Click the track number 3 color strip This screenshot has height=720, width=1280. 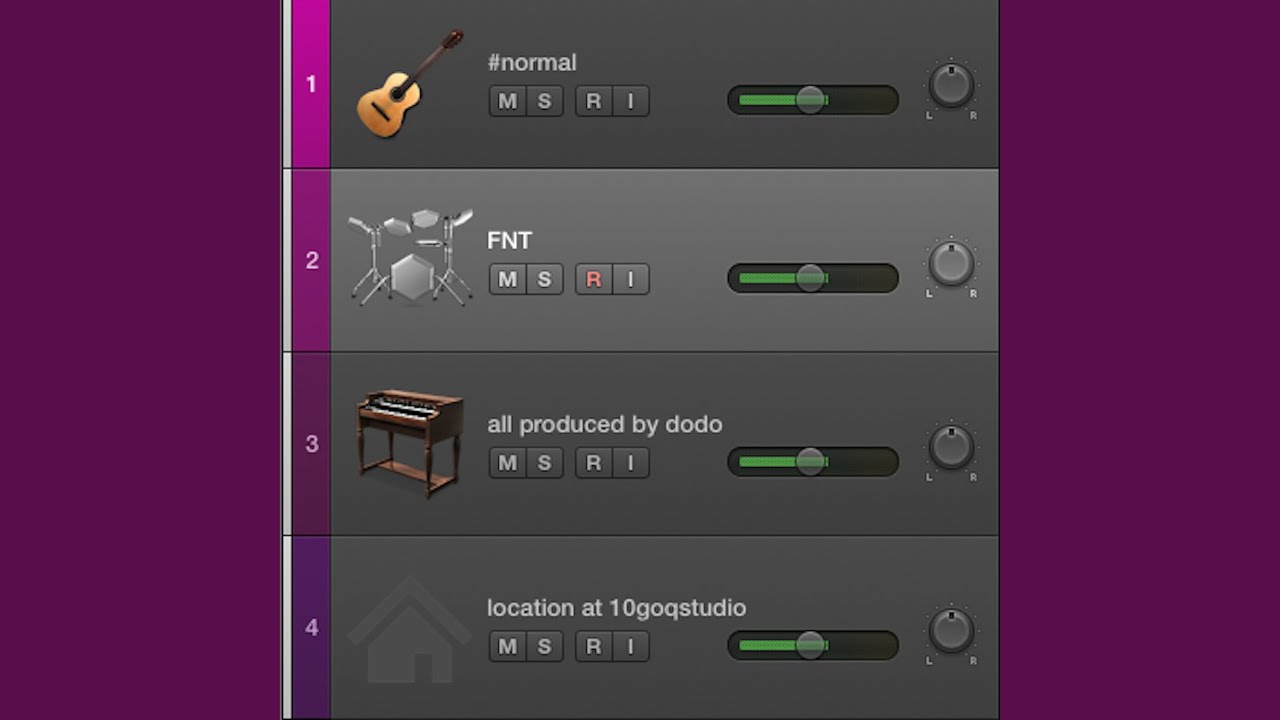click(311, 444)
